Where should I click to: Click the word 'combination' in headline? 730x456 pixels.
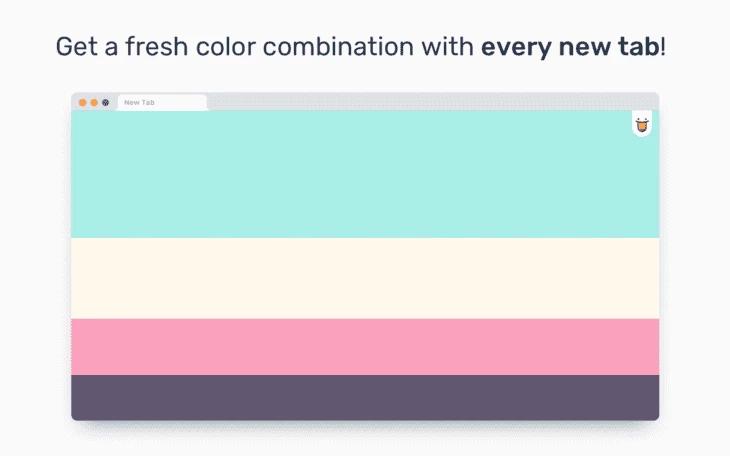[x=342, y=48]
